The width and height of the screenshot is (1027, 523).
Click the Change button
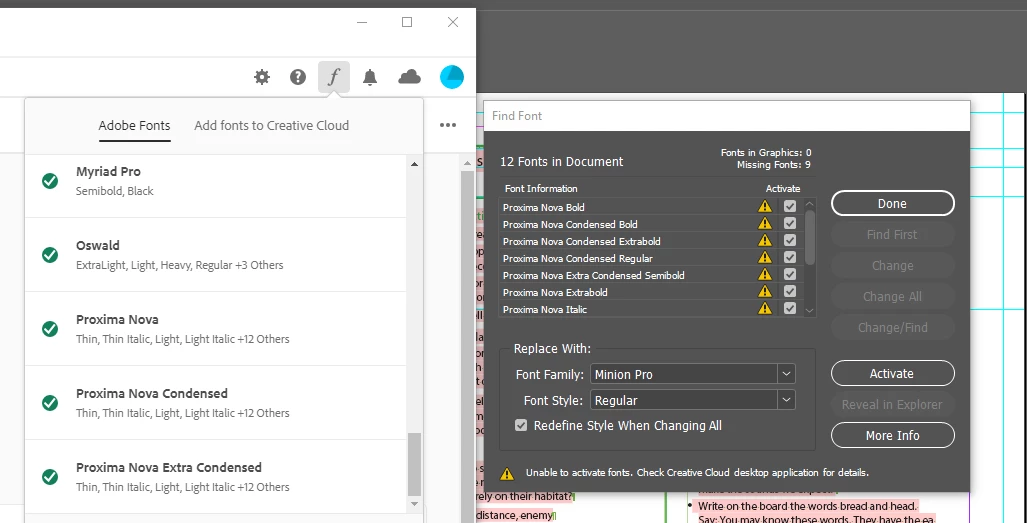click(x=893, y=266)
